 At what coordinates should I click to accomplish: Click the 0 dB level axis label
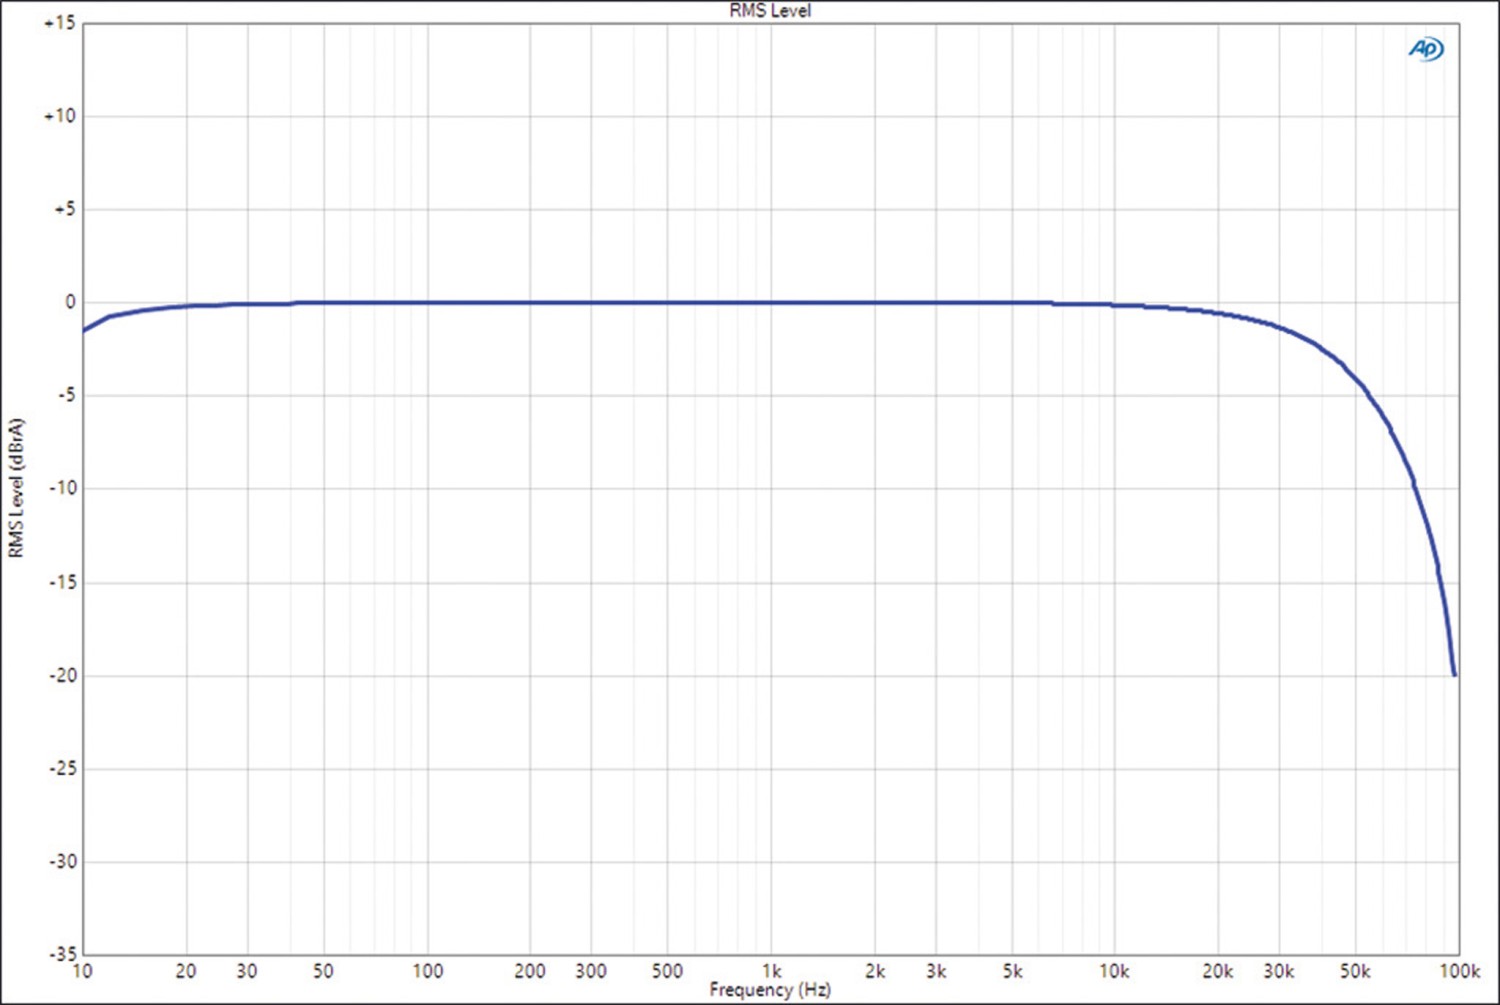tap(69, 302)
